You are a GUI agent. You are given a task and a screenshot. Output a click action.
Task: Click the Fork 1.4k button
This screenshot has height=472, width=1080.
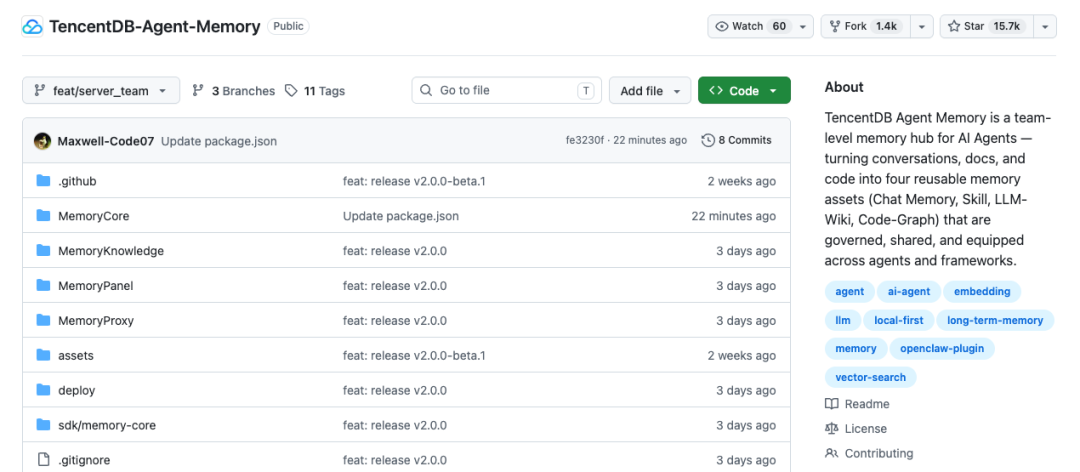tap(866, 26)
